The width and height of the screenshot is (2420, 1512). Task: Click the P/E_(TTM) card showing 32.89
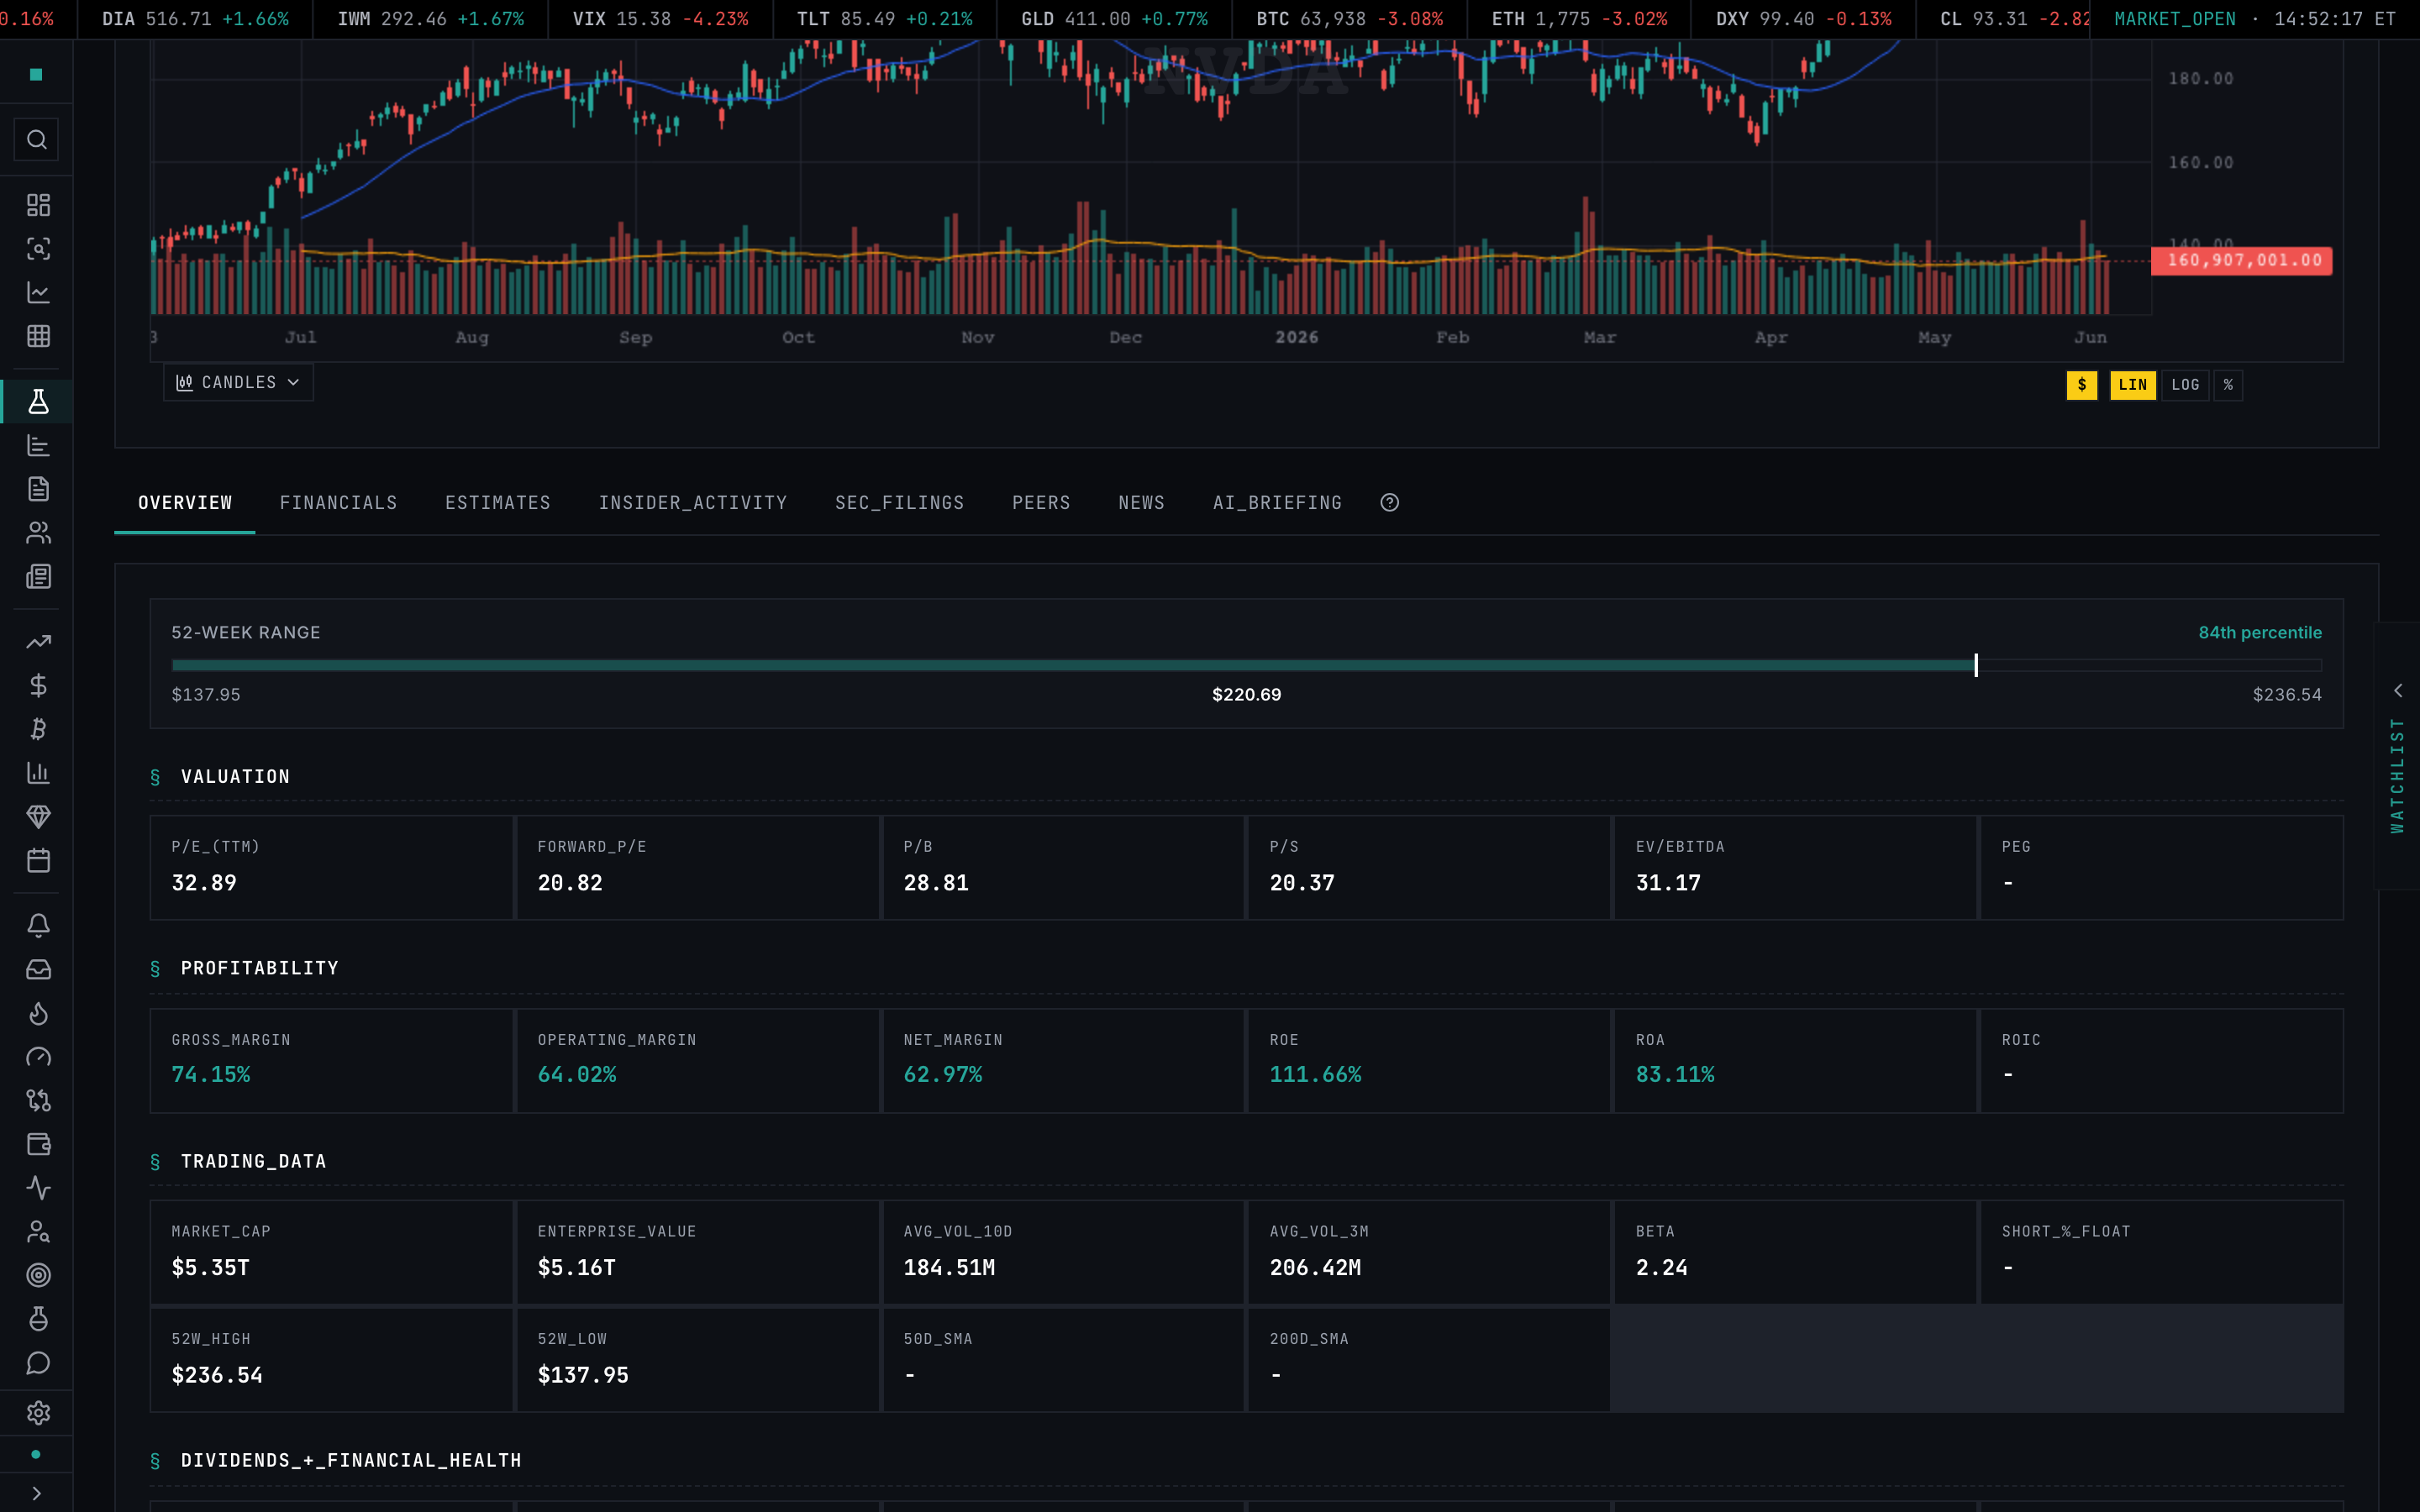332,867
